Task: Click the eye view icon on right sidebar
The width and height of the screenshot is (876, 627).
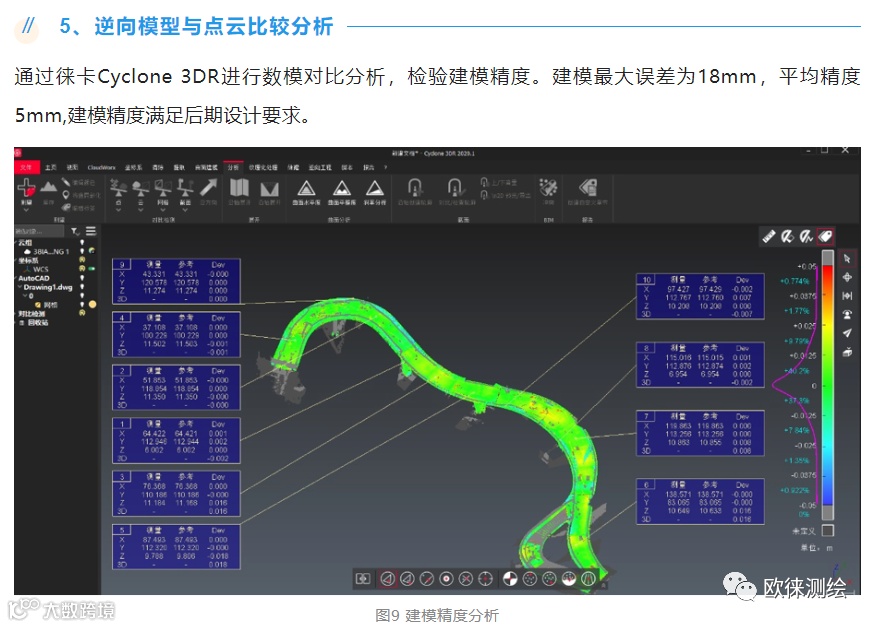Action: (847, 315)
